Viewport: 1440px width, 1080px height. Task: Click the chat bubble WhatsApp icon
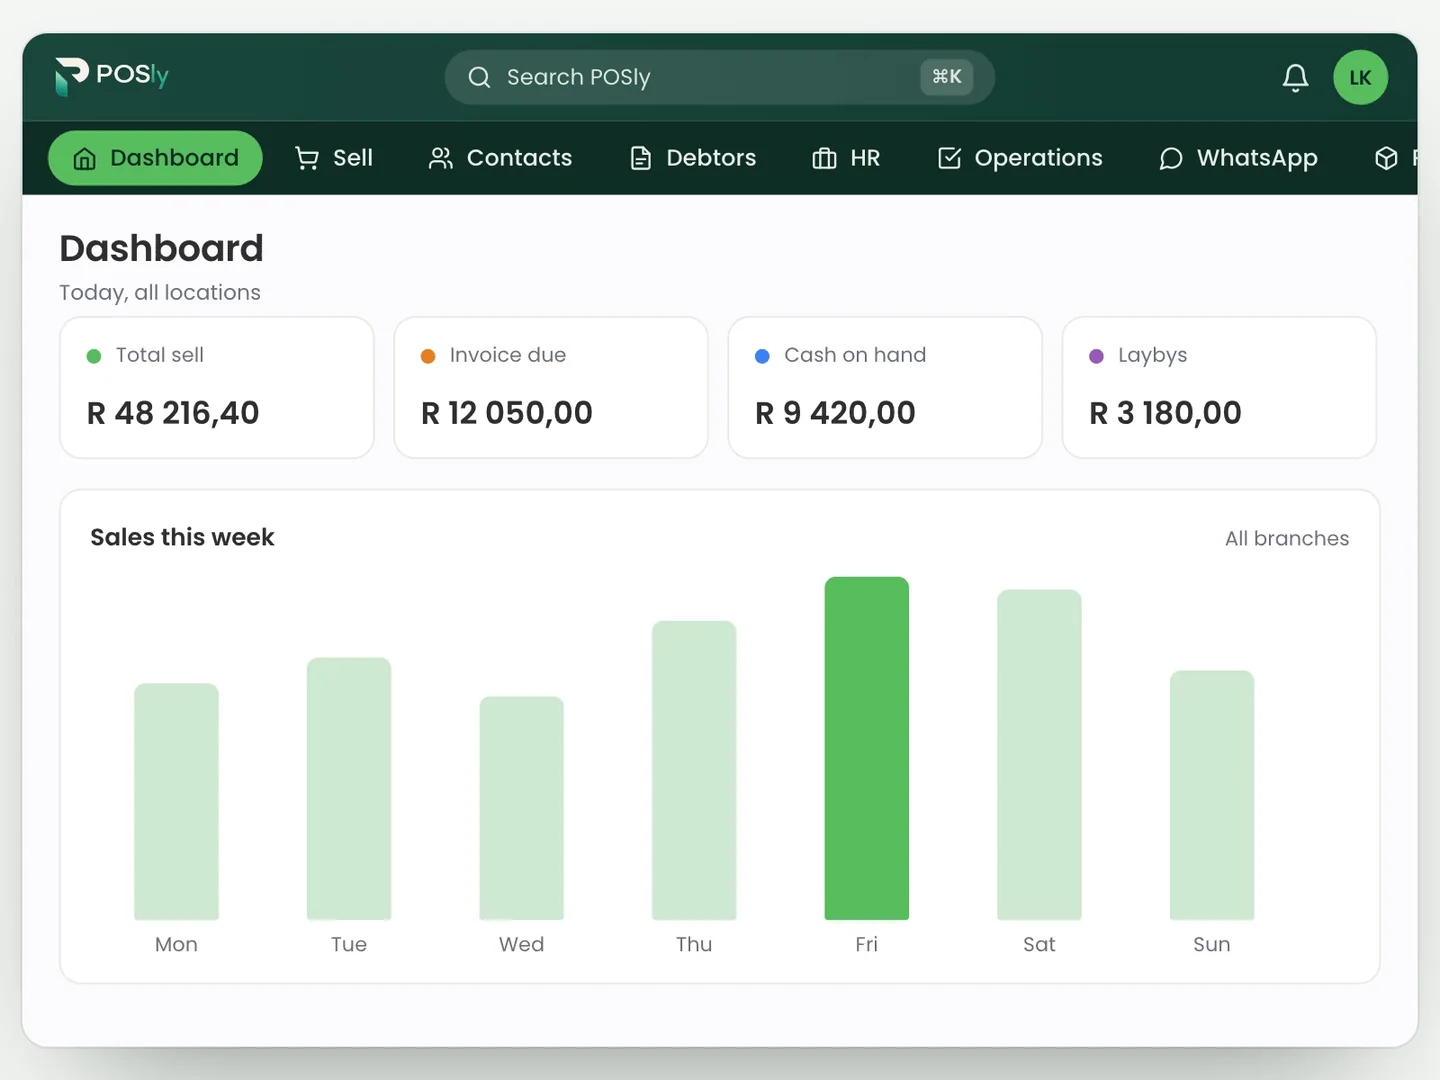[1171, 158]
